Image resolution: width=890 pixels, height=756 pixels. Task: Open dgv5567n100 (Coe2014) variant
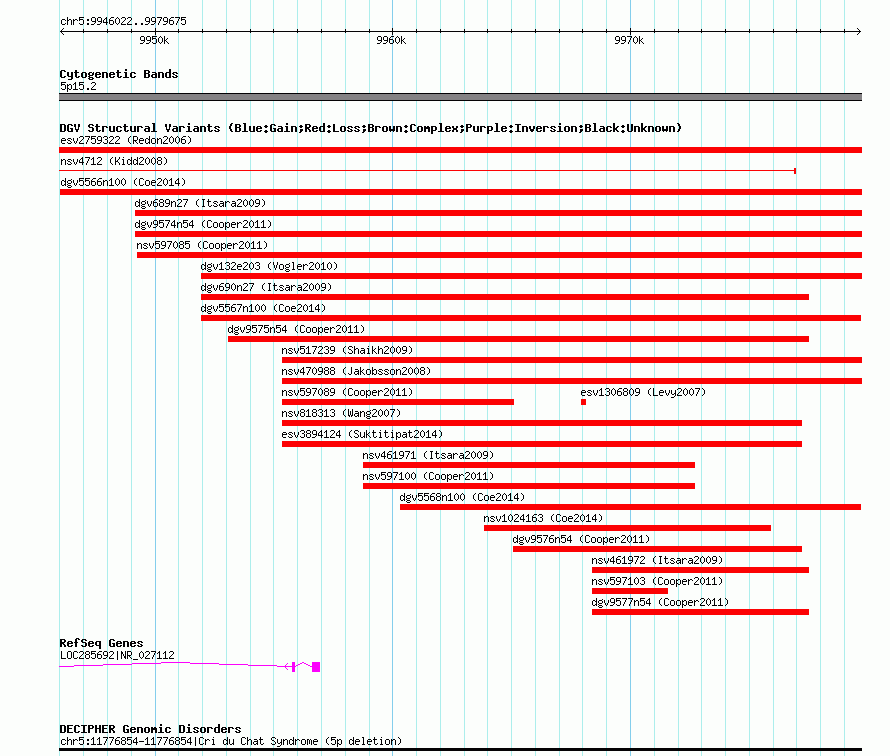(x=531, y=318)
